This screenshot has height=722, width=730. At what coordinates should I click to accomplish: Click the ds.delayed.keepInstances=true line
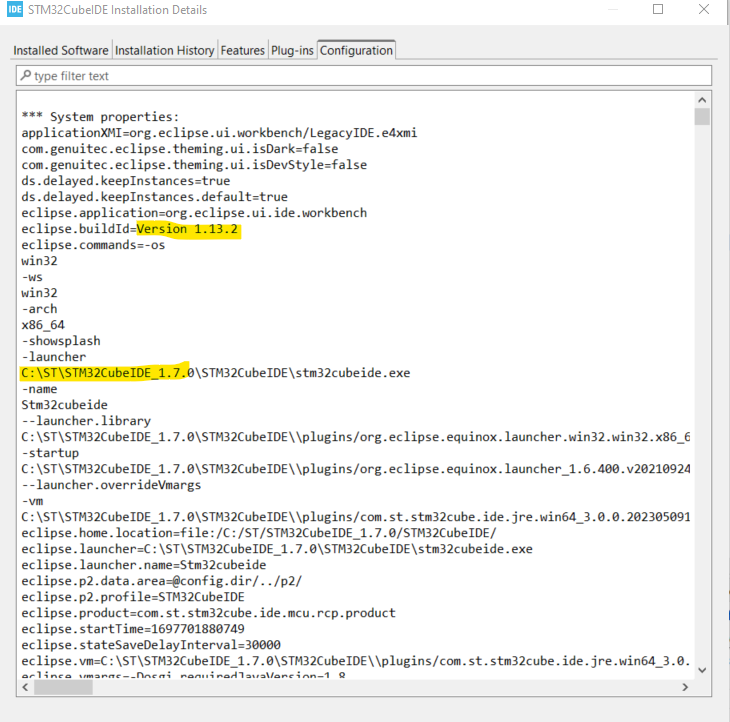(126, 181)
